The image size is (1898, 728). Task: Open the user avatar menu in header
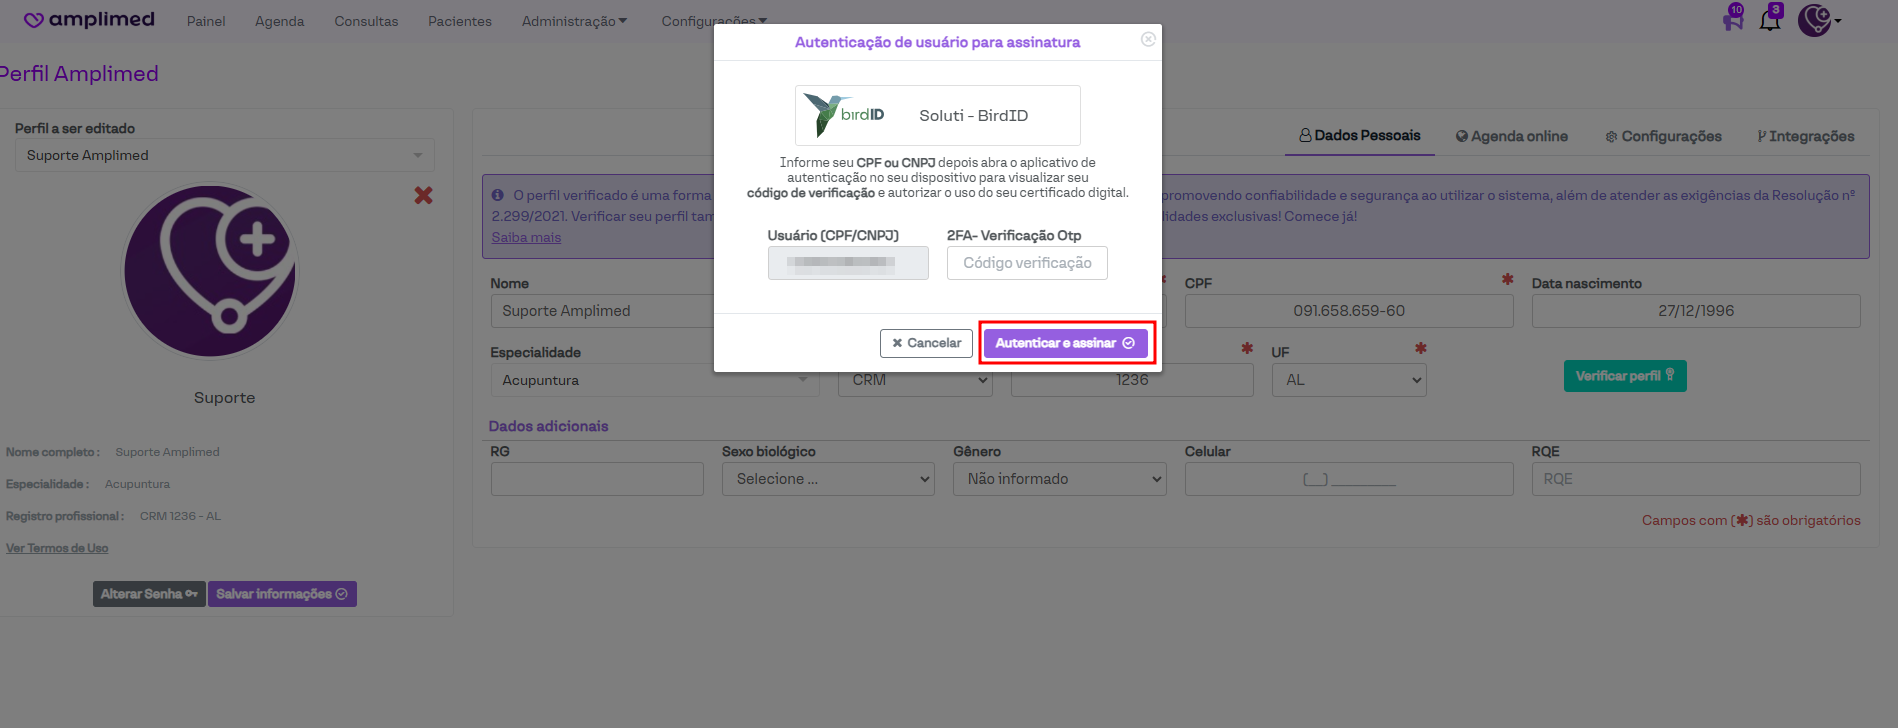[1817, 20]
